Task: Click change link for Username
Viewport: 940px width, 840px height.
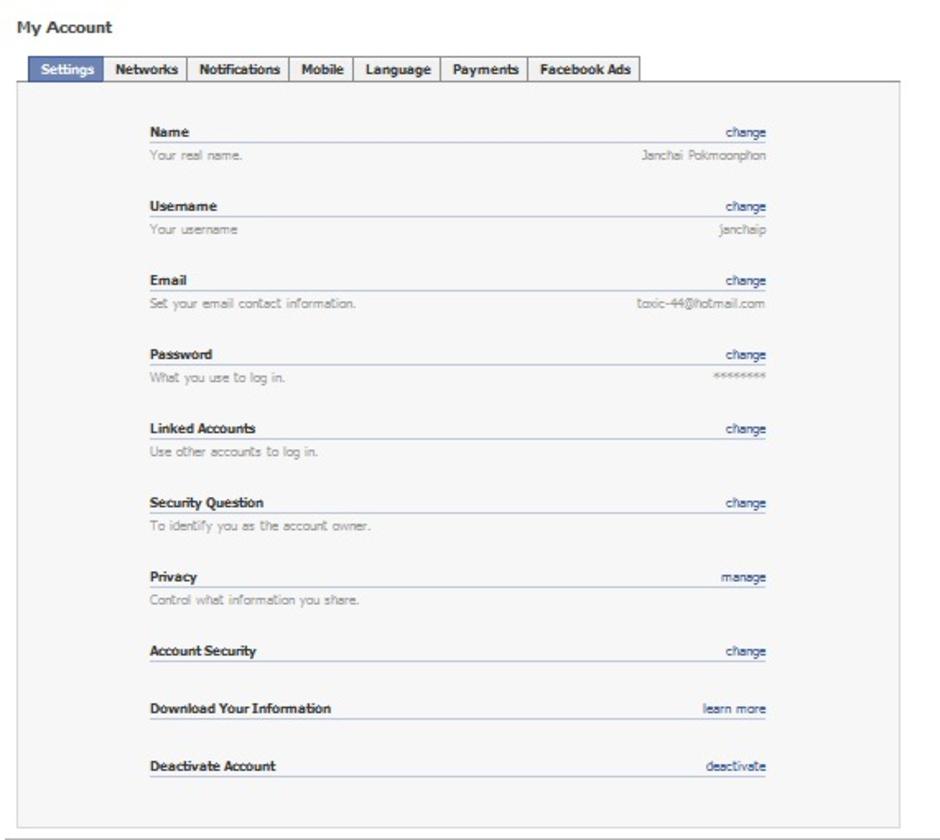Action: tap(745, 207)
